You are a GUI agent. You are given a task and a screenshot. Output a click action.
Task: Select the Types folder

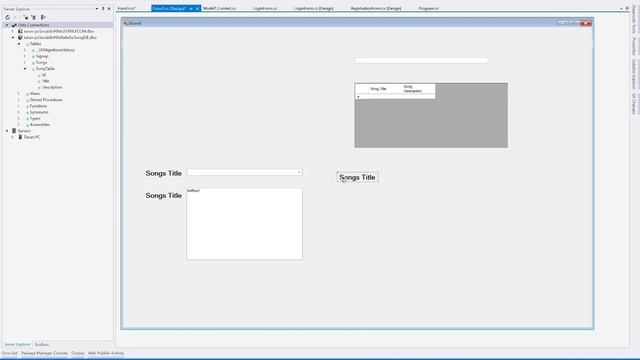point(35,118)
